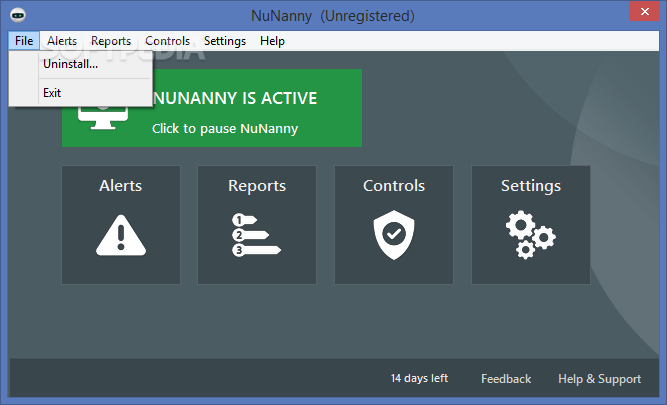Click the Controls shield checkmark icon
The image size is (667, 405).
[x=394, y=235]
